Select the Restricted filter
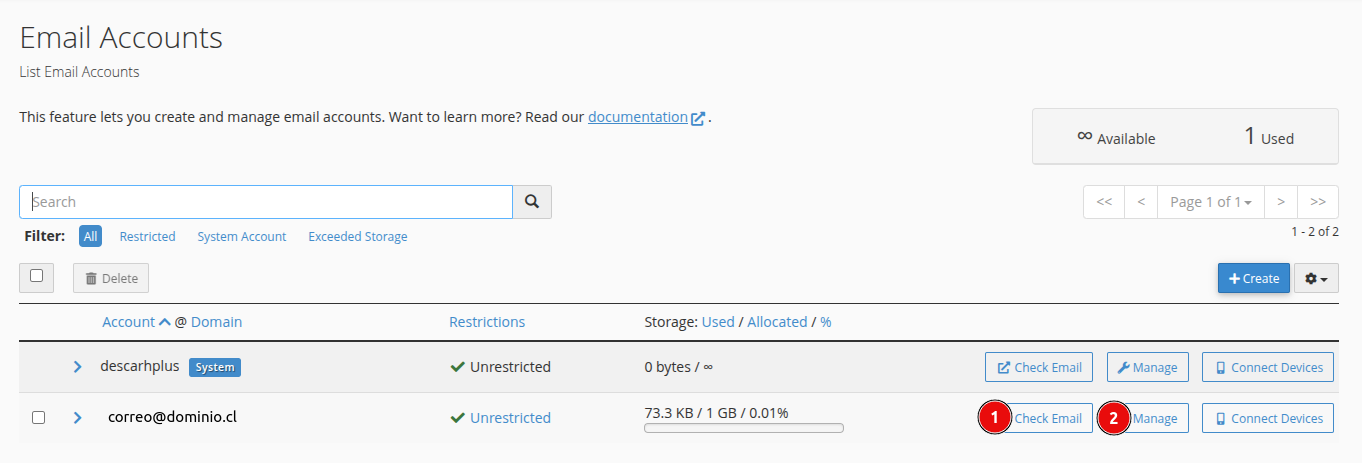The width and height of the screenshot is (1362, 463). [x=147, y=237]
